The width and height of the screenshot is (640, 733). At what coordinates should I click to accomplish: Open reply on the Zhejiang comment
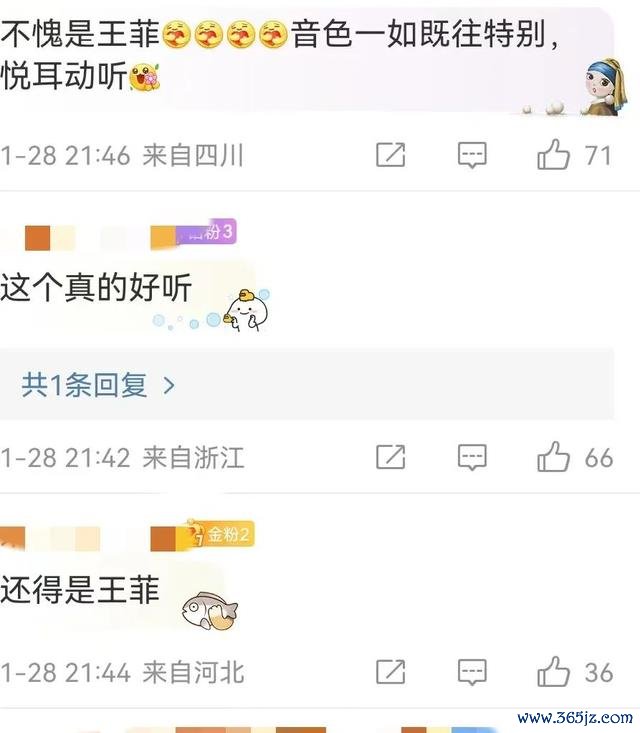pos(472,458)
